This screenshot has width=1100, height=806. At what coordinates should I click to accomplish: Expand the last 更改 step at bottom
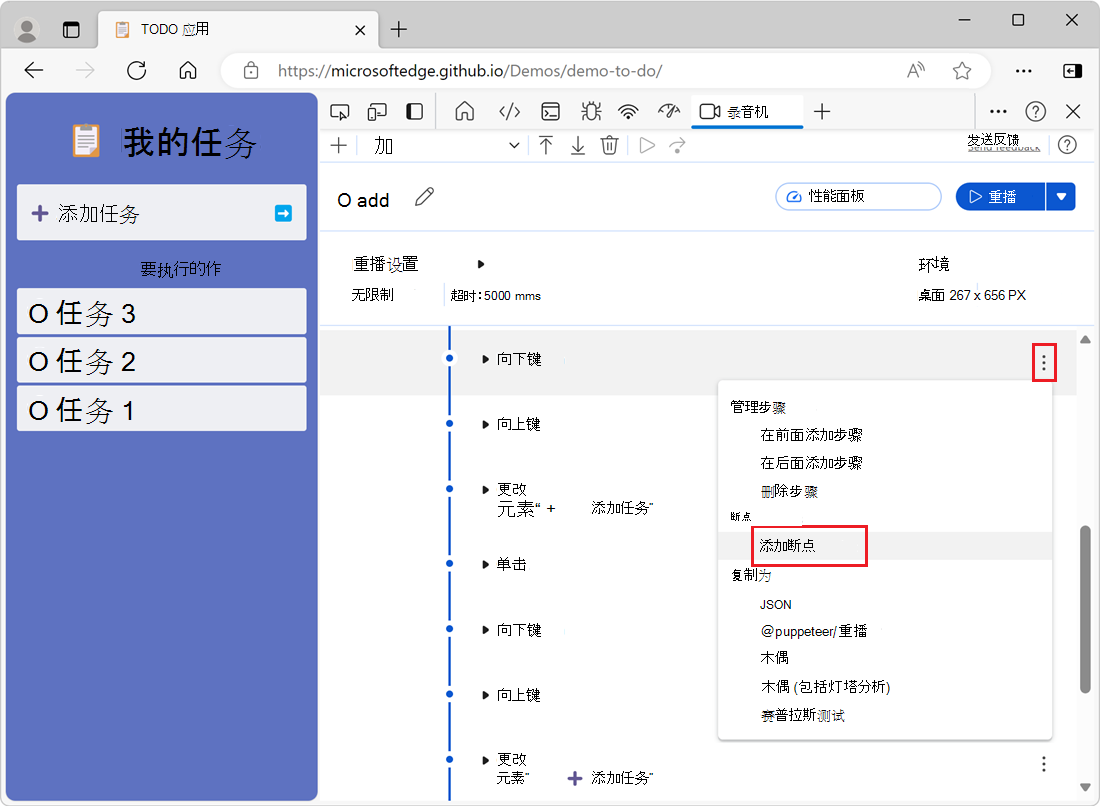point(485,760)
